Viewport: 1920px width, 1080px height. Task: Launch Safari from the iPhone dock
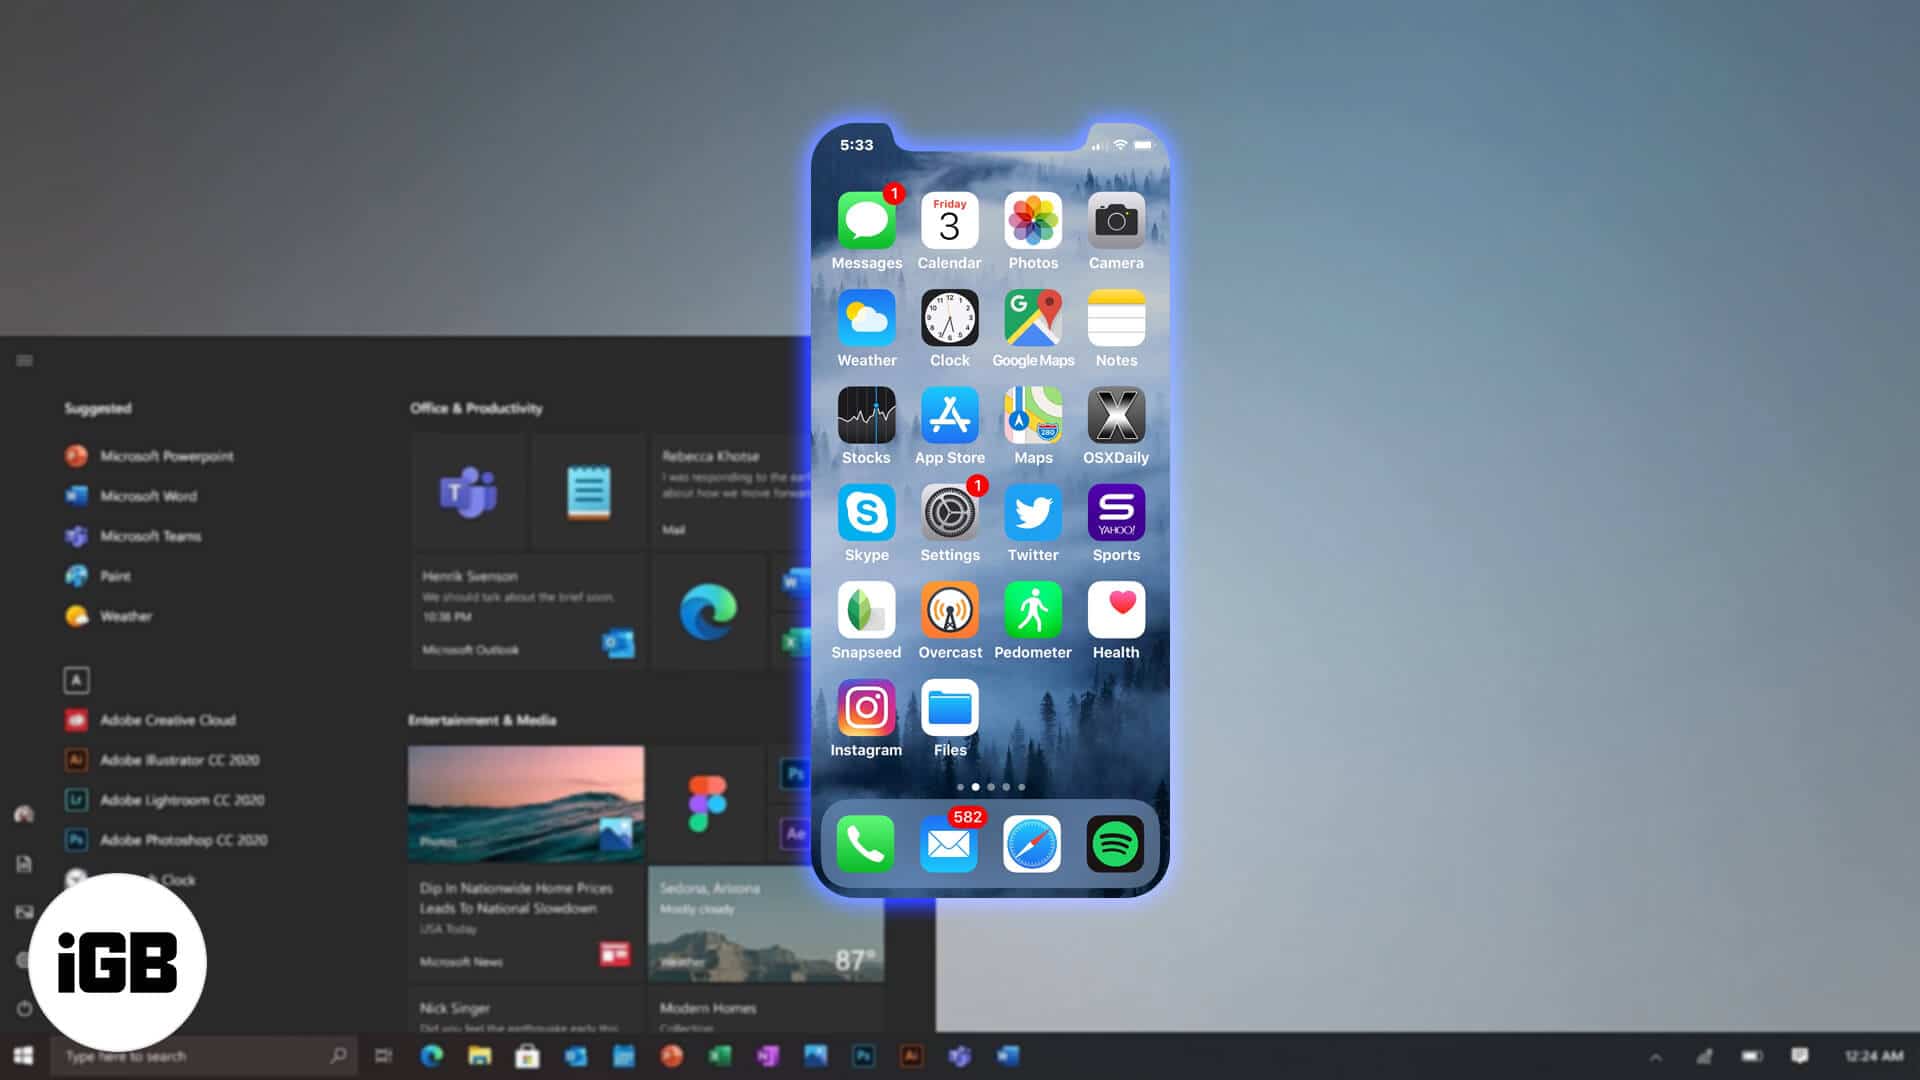coord(1032,844)
